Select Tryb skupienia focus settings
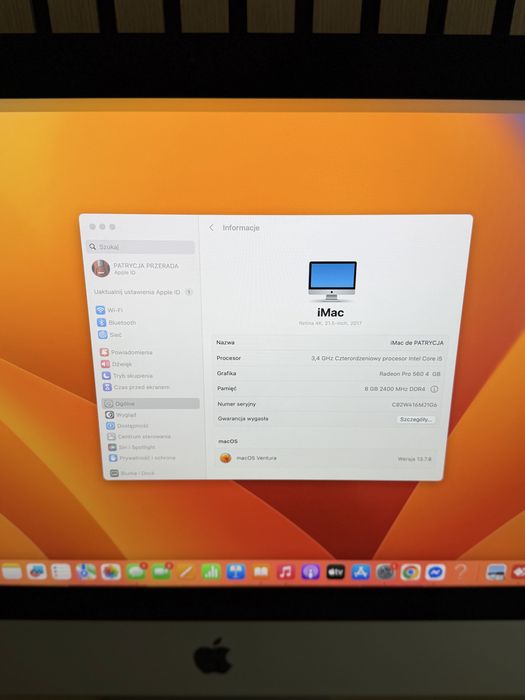525x700 pixels. 128,376
